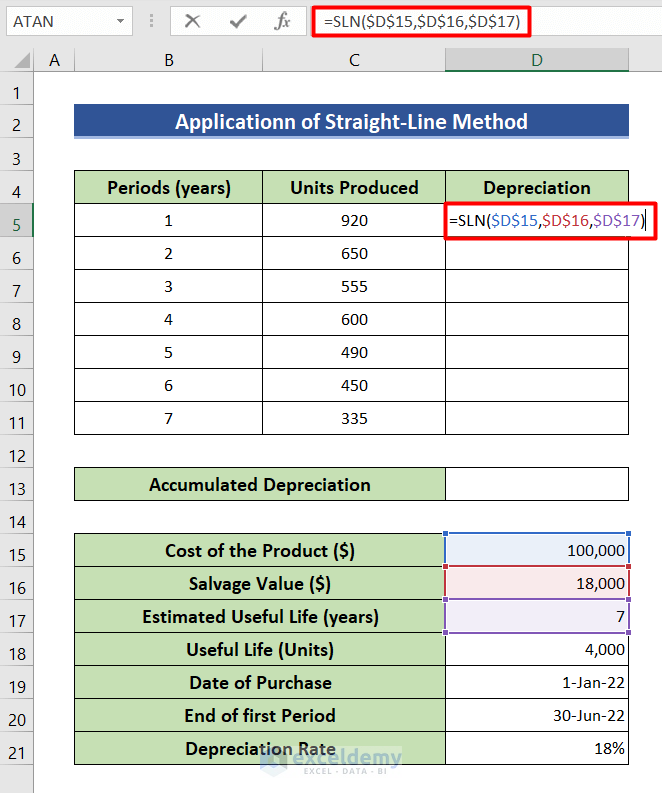Viewport: 662px width, 793px height.
Task: Select the depreciation rate 18%
Action: pyautogui.click(x=537, y=748)
